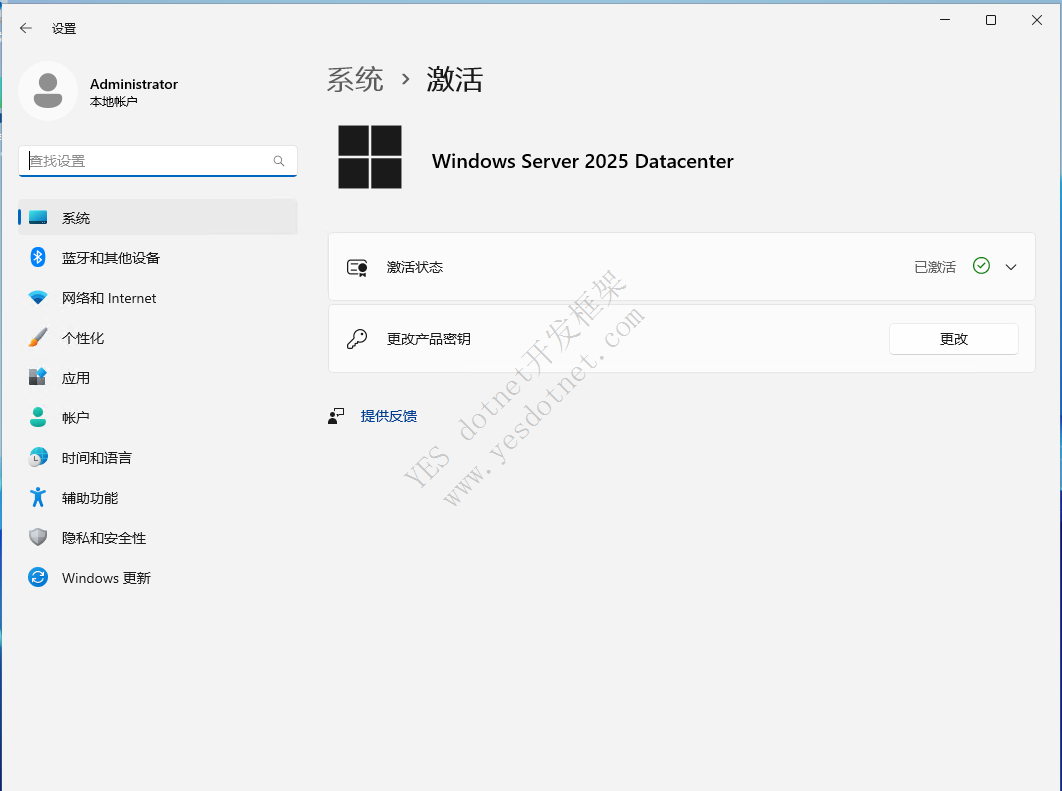
Task: Click the search magnifier icon
Action: pyautogui.click(x=279, y=161)
